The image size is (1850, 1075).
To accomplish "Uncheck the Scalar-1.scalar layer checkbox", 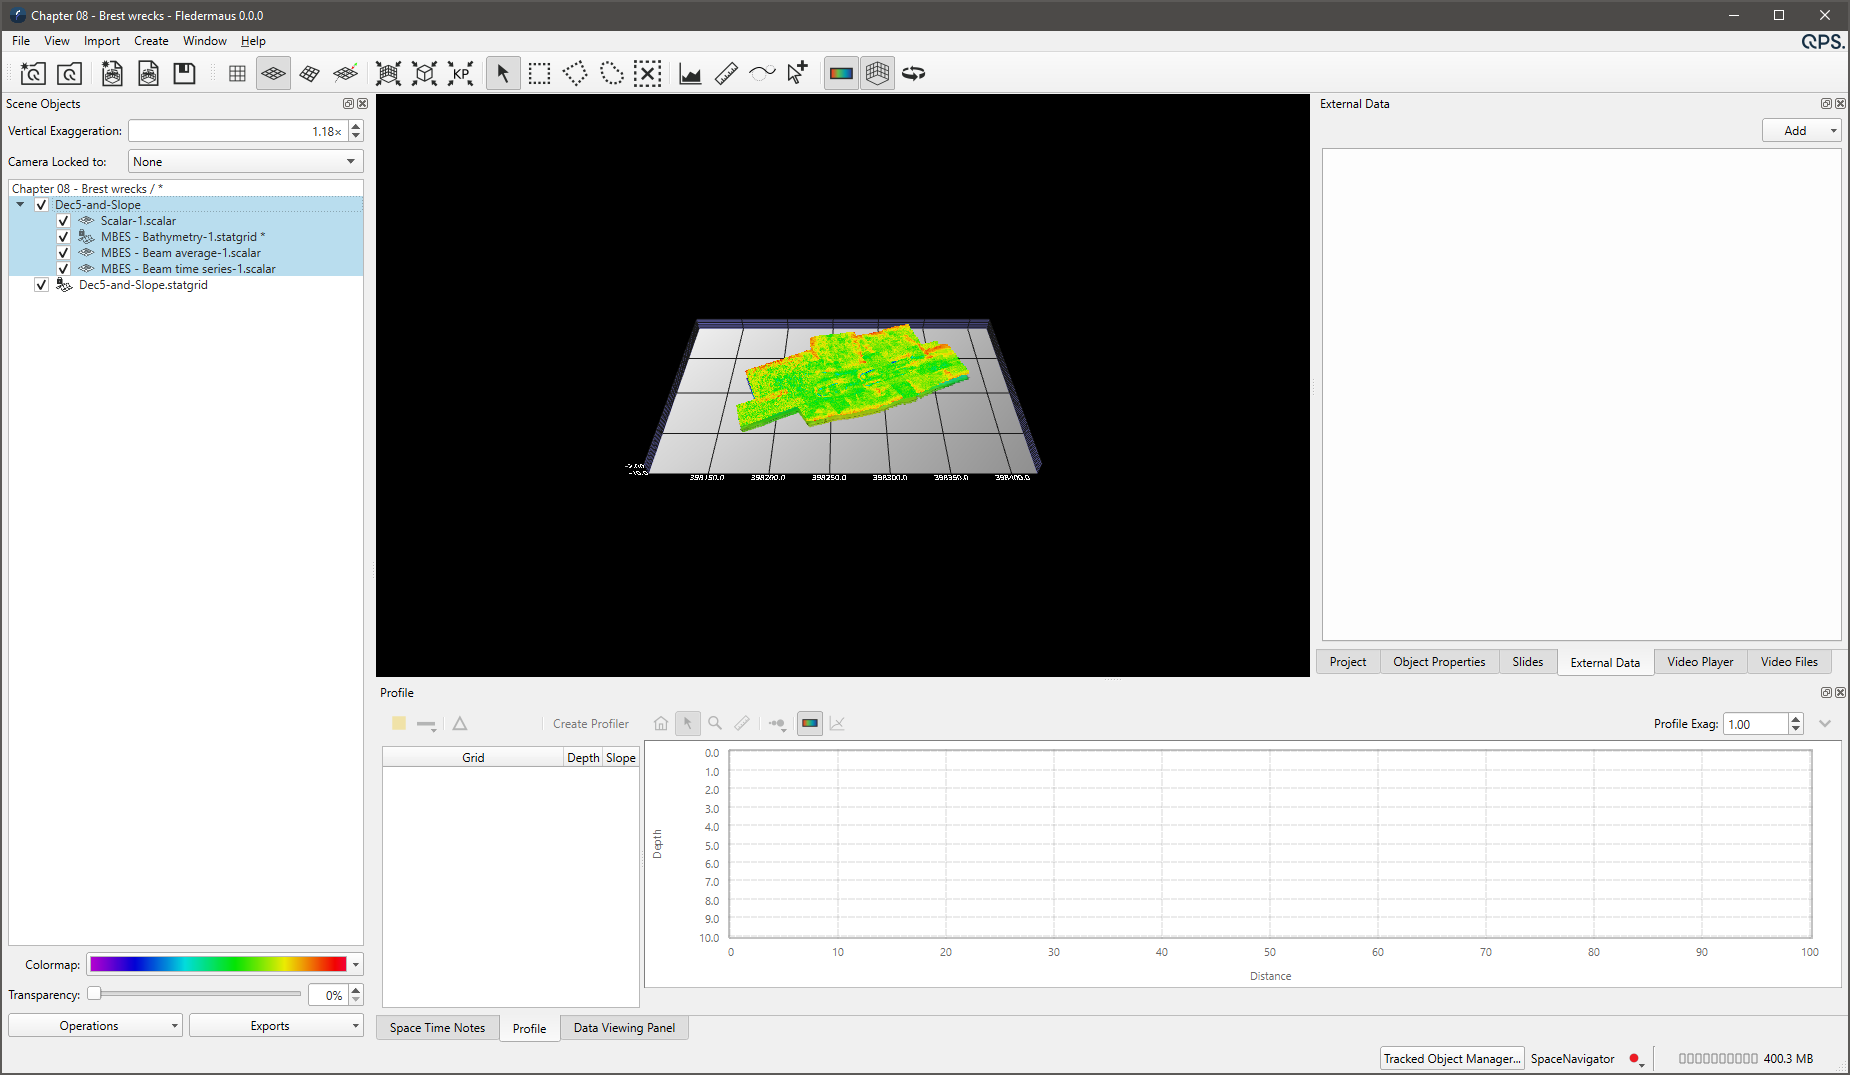I will click(63, 221).
